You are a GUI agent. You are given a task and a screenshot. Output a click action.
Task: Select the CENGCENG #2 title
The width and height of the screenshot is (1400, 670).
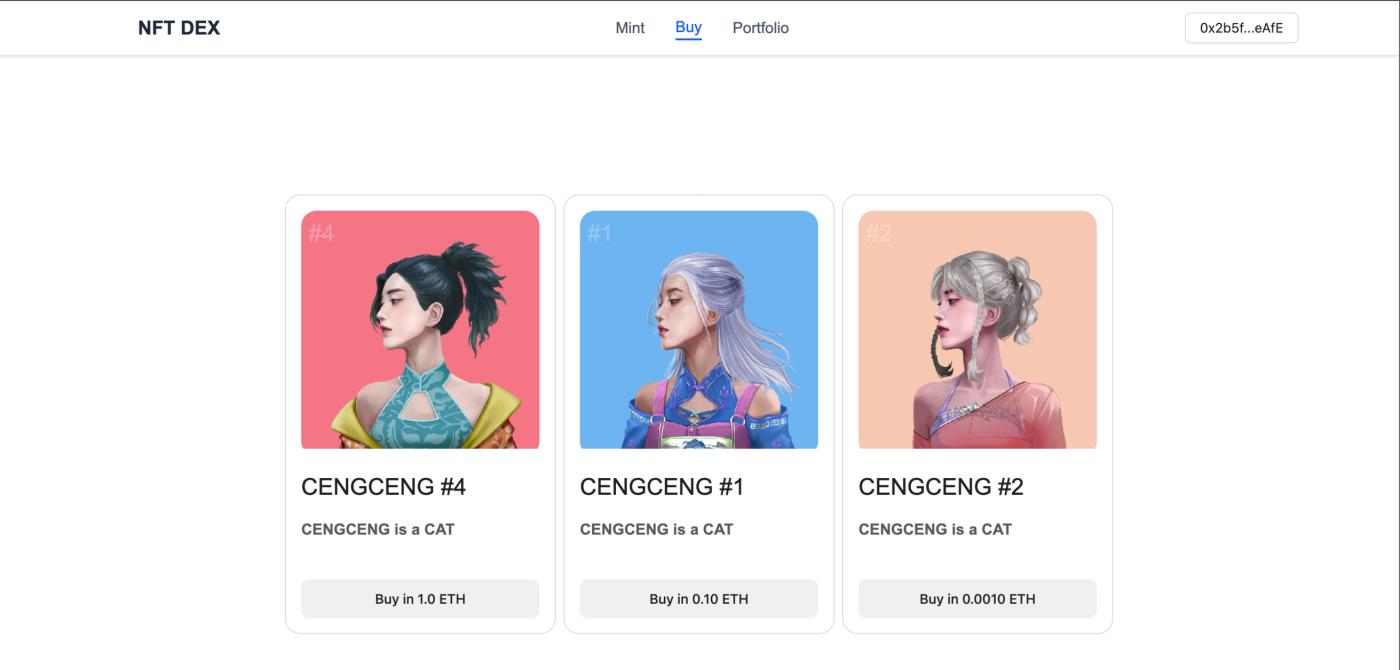tap(941, 487)
